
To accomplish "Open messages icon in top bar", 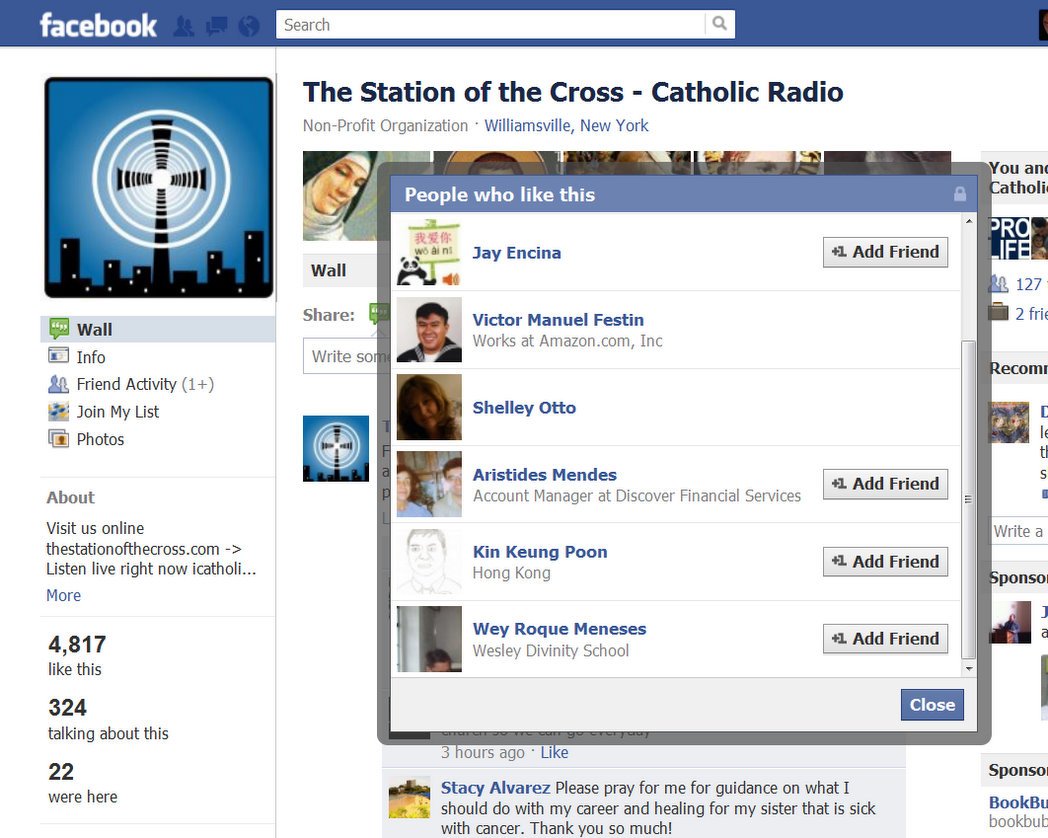I will (216, 25).
